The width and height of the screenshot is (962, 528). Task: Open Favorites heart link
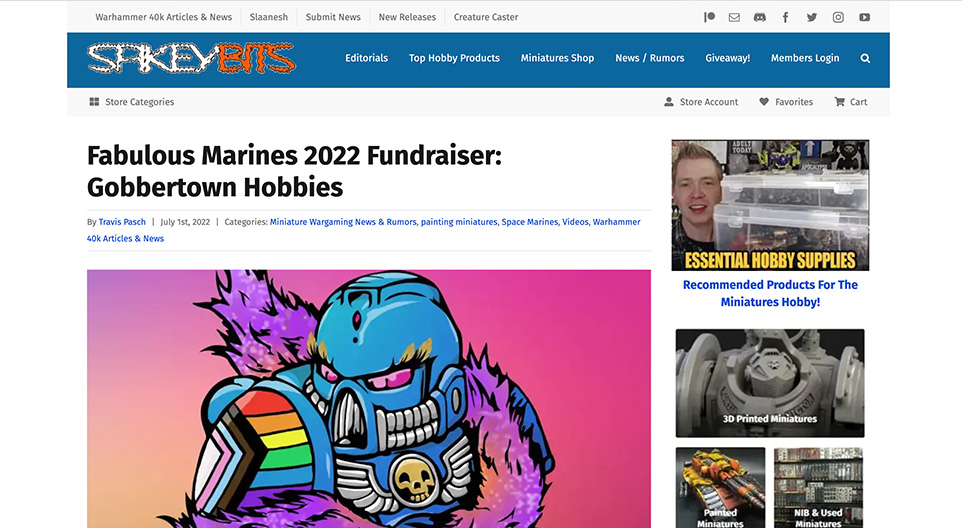[x=786, y=102]
